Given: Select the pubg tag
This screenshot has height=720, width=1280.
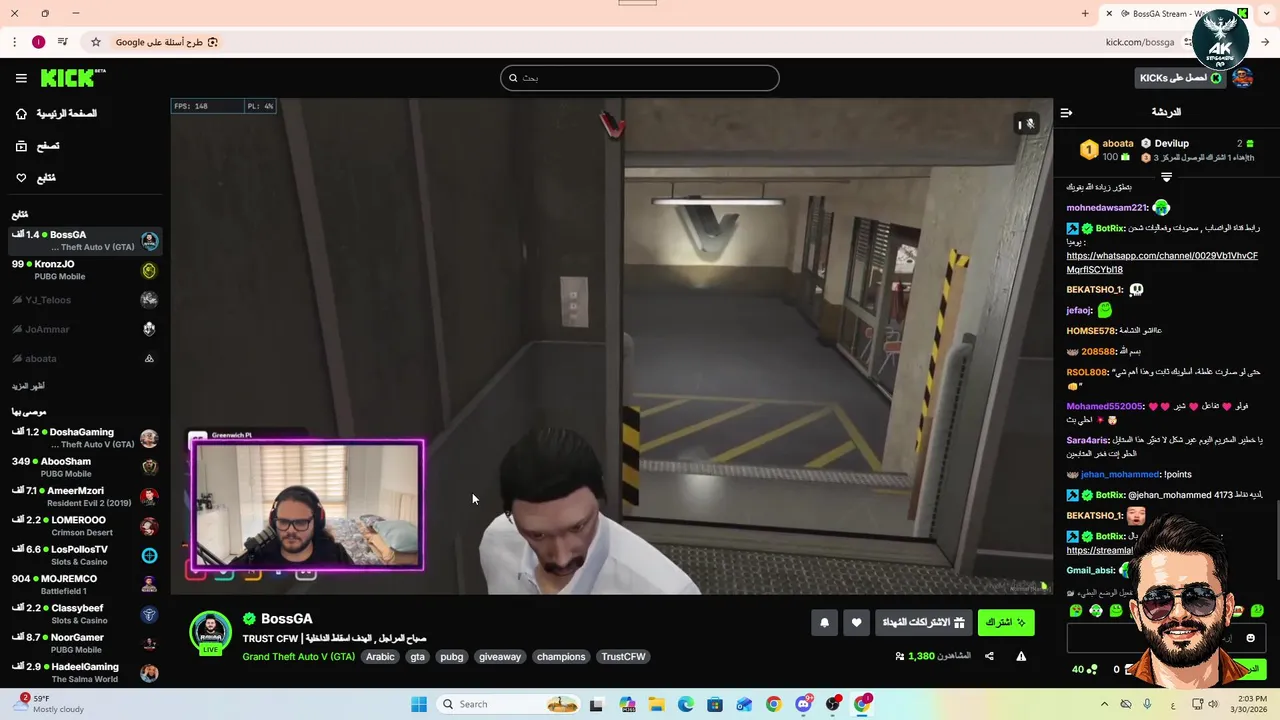Looking at the screenshot, I should (452, 657).
